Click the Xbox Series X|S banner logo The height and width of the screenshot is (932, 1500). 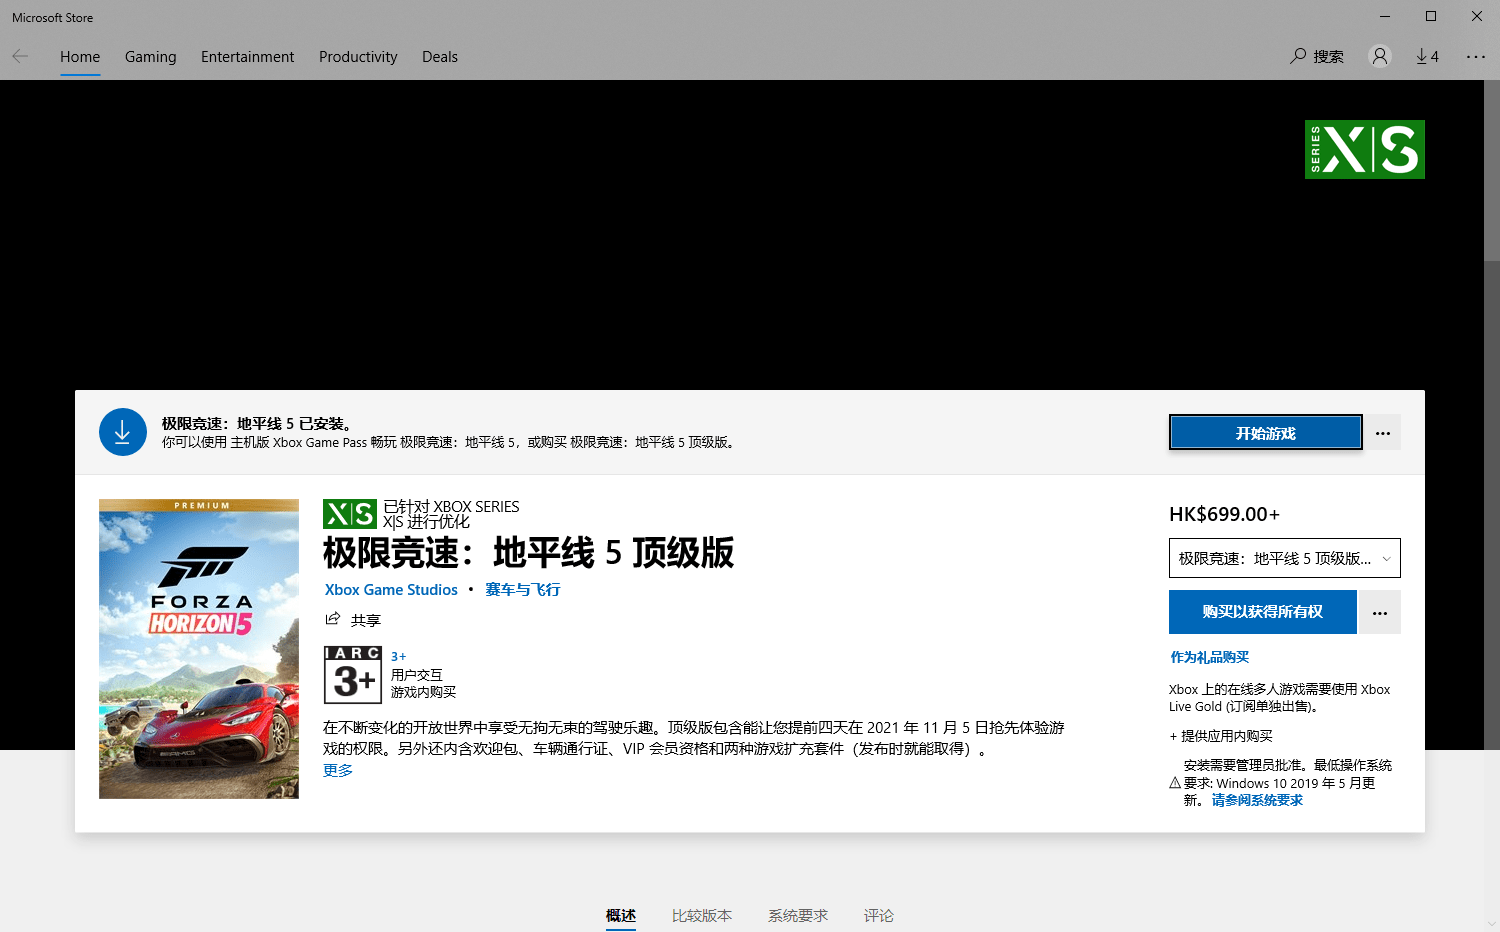pos(1364,149)
